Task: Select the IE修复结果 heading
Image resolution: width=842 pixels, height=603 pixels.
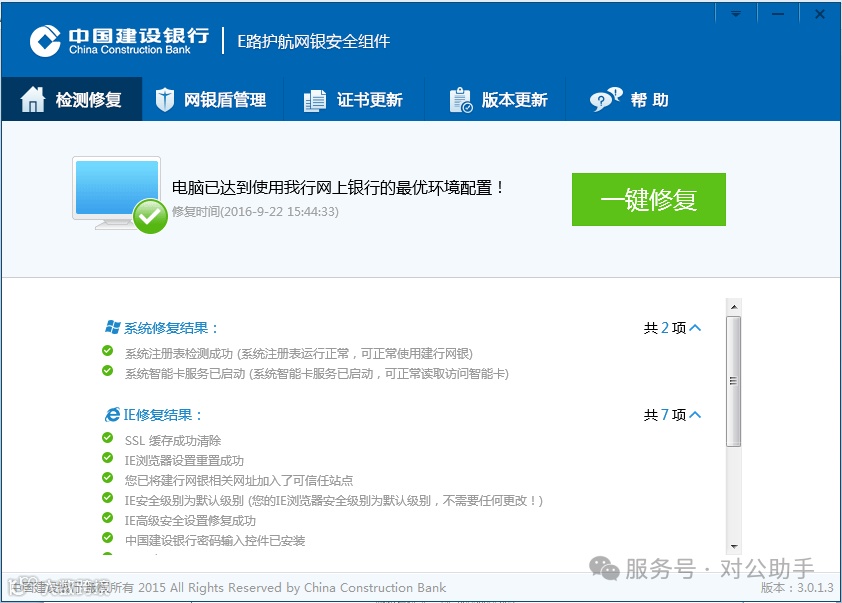Action: (163, 415)
